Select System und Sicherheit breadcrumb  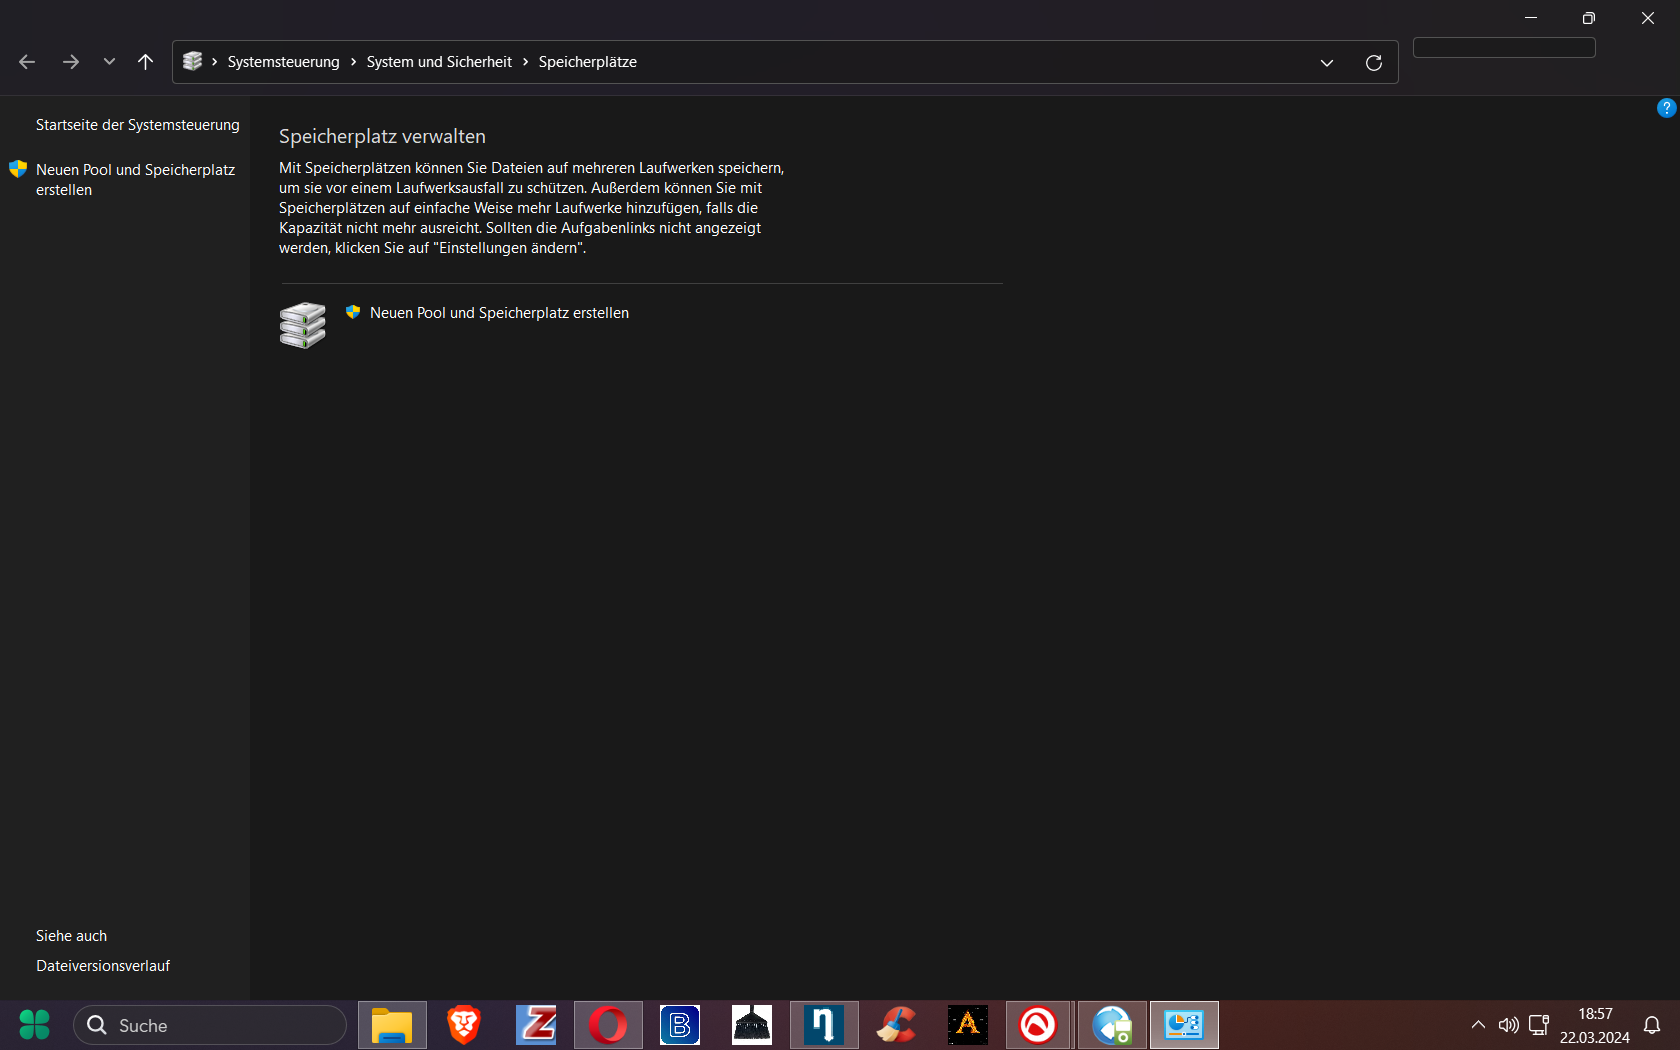click(x=439, y=62)
